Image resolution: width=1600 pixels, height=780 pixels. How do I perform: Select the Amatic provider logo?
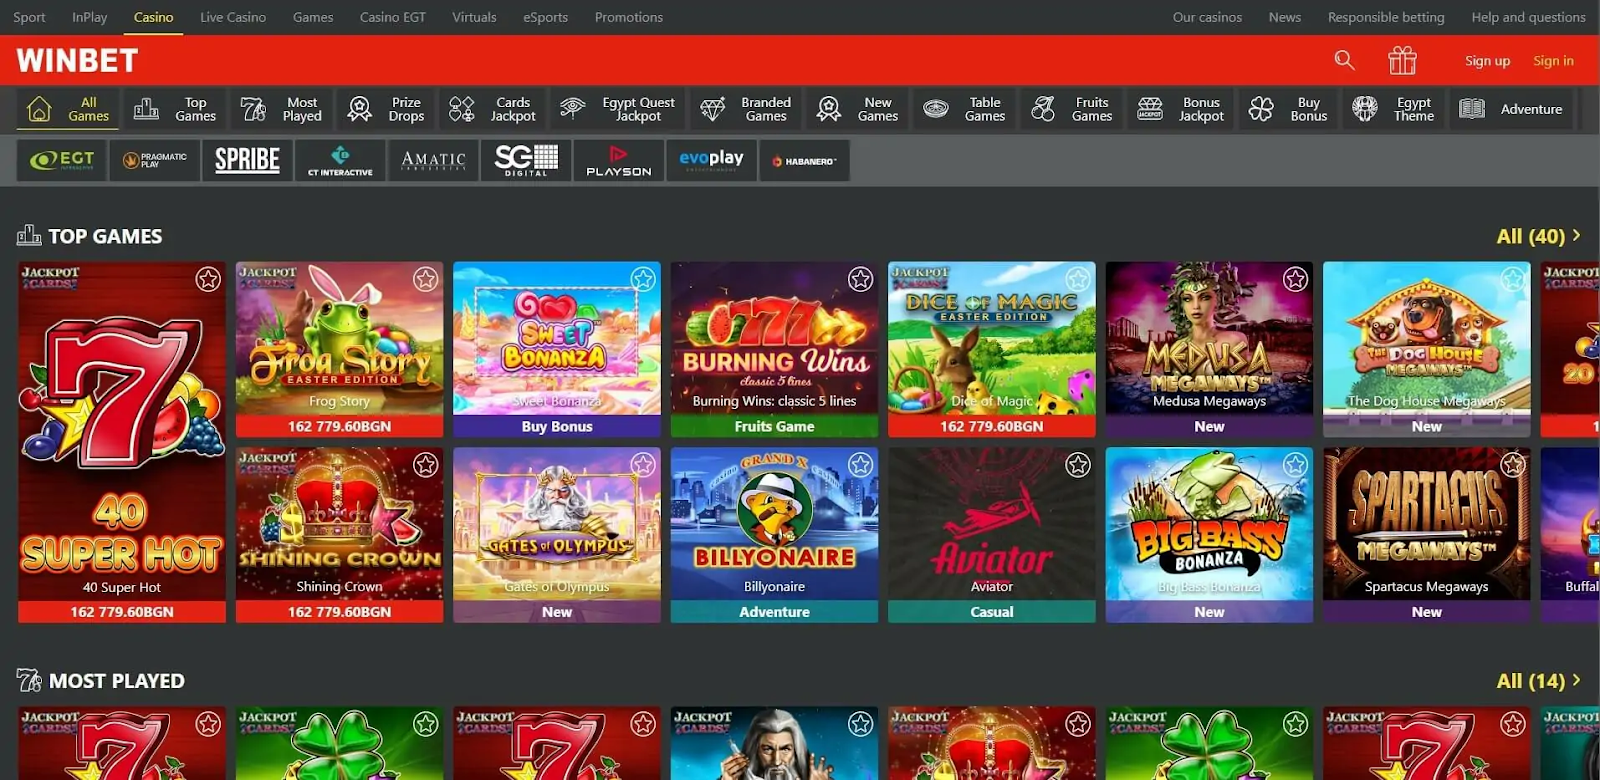[433, 160]
